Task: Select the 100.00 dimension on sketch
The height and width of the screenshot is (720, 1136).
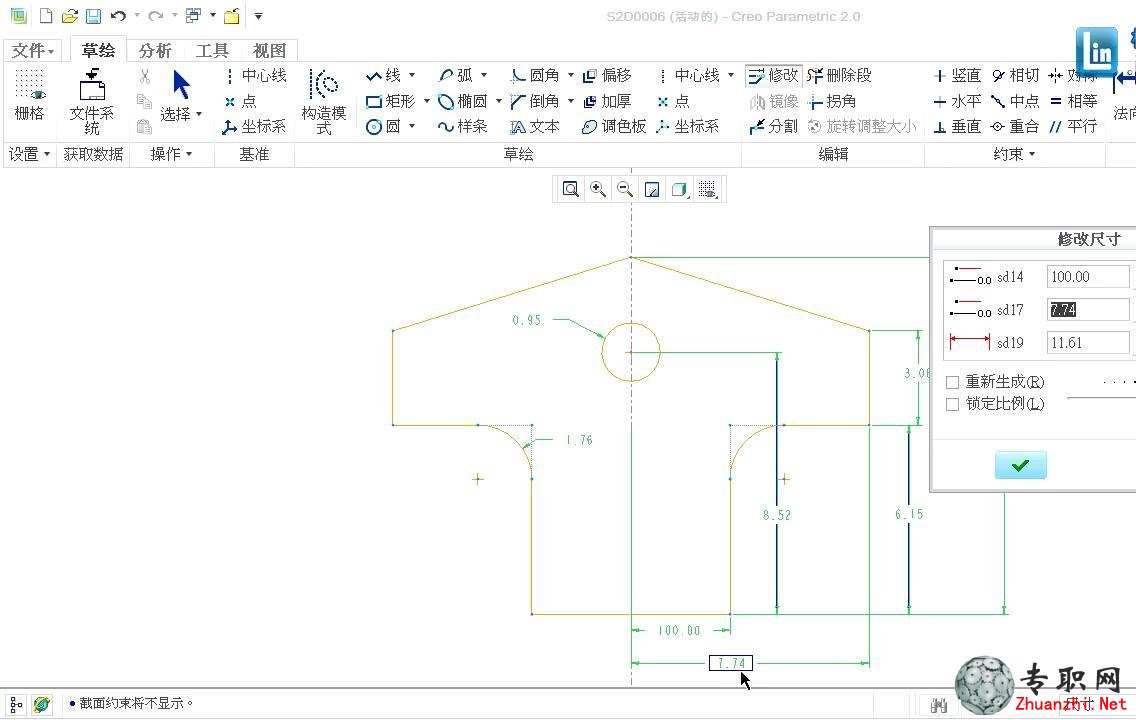Action: [x=679, y=630]
